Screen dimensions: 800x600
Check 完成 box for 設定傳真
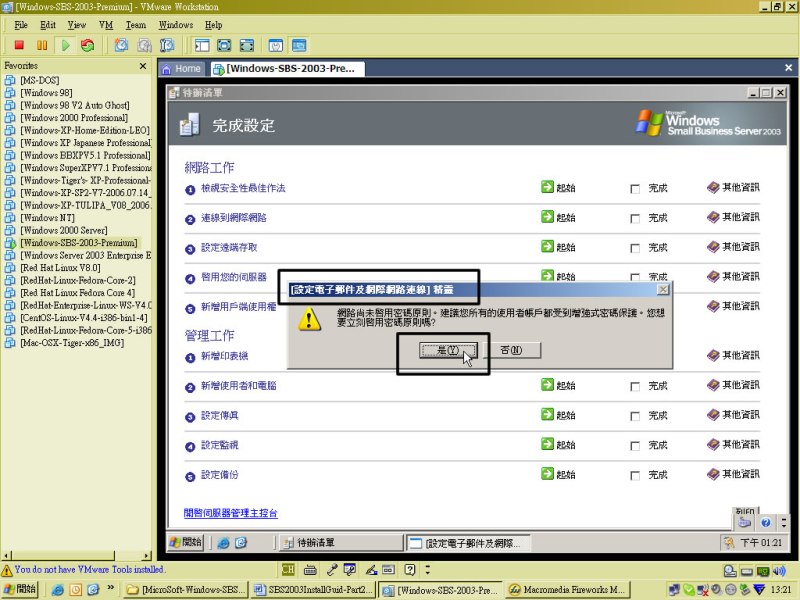pyautogui.click(x=635, y=416)
